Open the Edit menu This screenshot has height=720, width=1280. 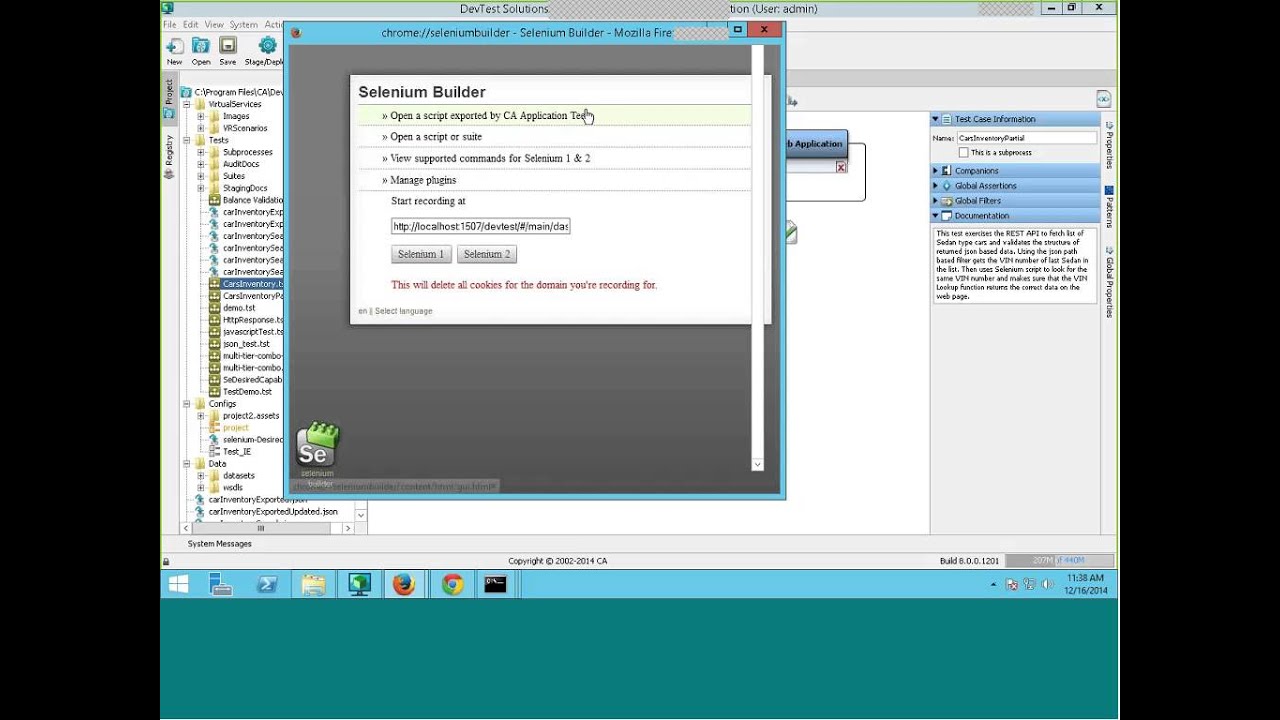tap(190, 24)
